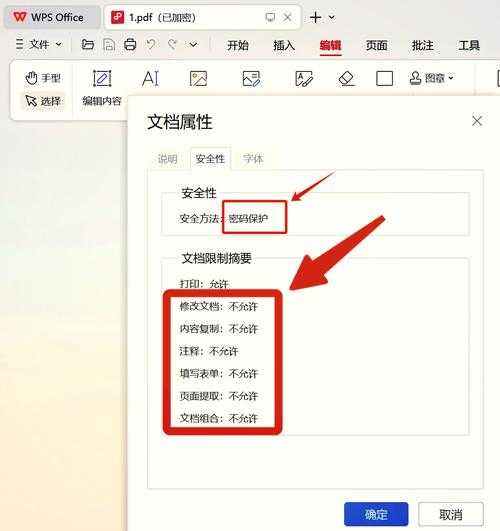The width and height of the screenshot is (500, 531).
Task: Click the edit image icon
Action: click(x=251, y=79)
